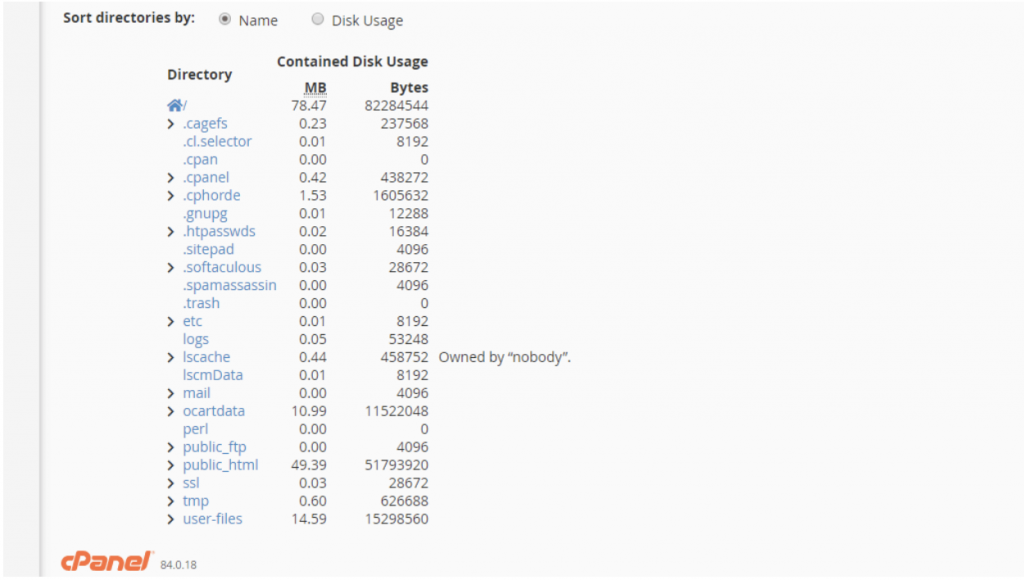The image size is (1024, 580).
Task: Expand the .softaculous directory
Action: (171, 267)
